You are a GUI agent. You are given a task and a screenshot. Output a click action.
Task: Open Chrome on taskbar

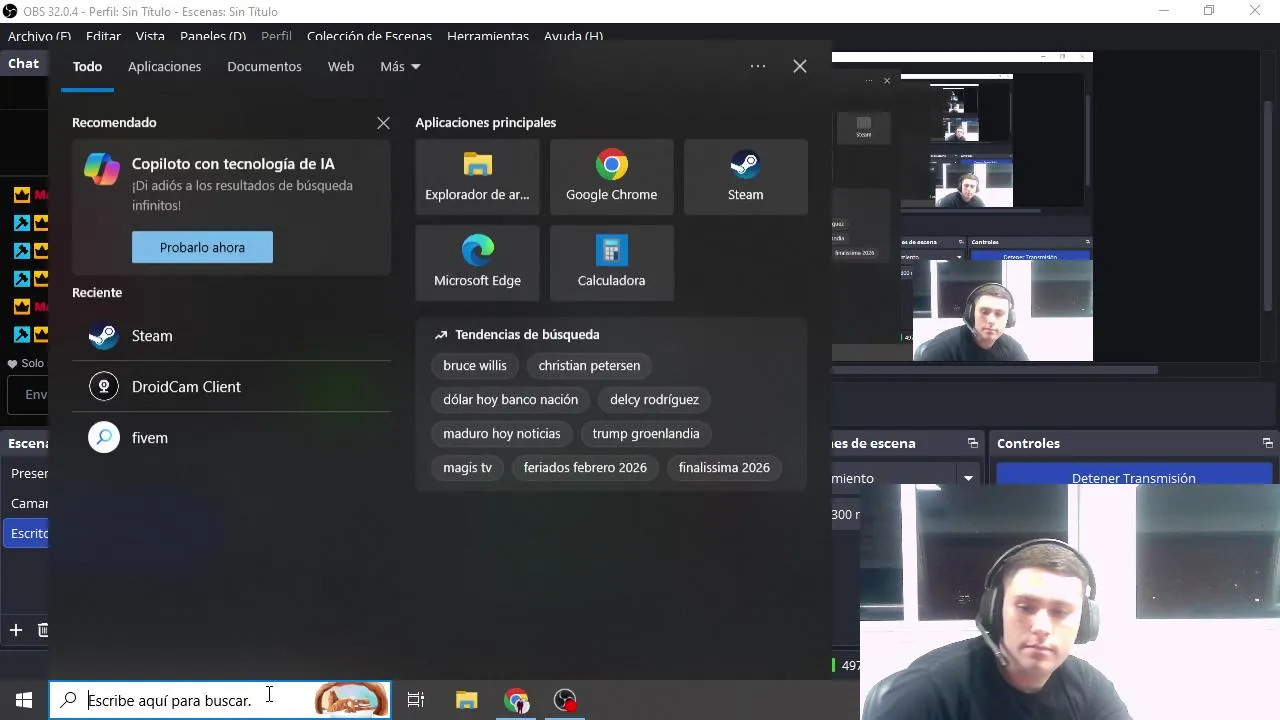click(x=517, y=700)
